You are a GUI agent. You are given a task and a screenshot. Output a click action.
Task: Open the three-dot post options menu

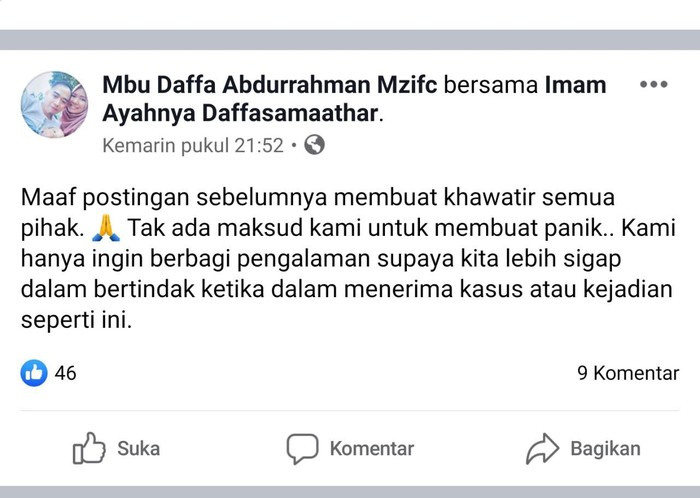coord(653,84)
